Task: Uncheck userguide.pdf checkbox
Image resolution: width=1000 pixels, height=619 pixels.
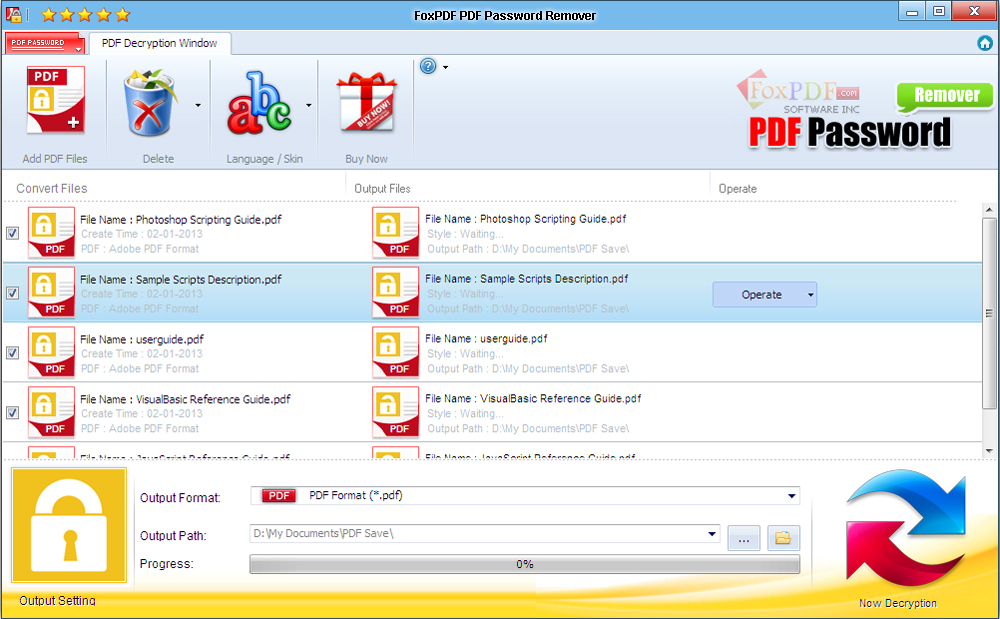Action: 12,353
